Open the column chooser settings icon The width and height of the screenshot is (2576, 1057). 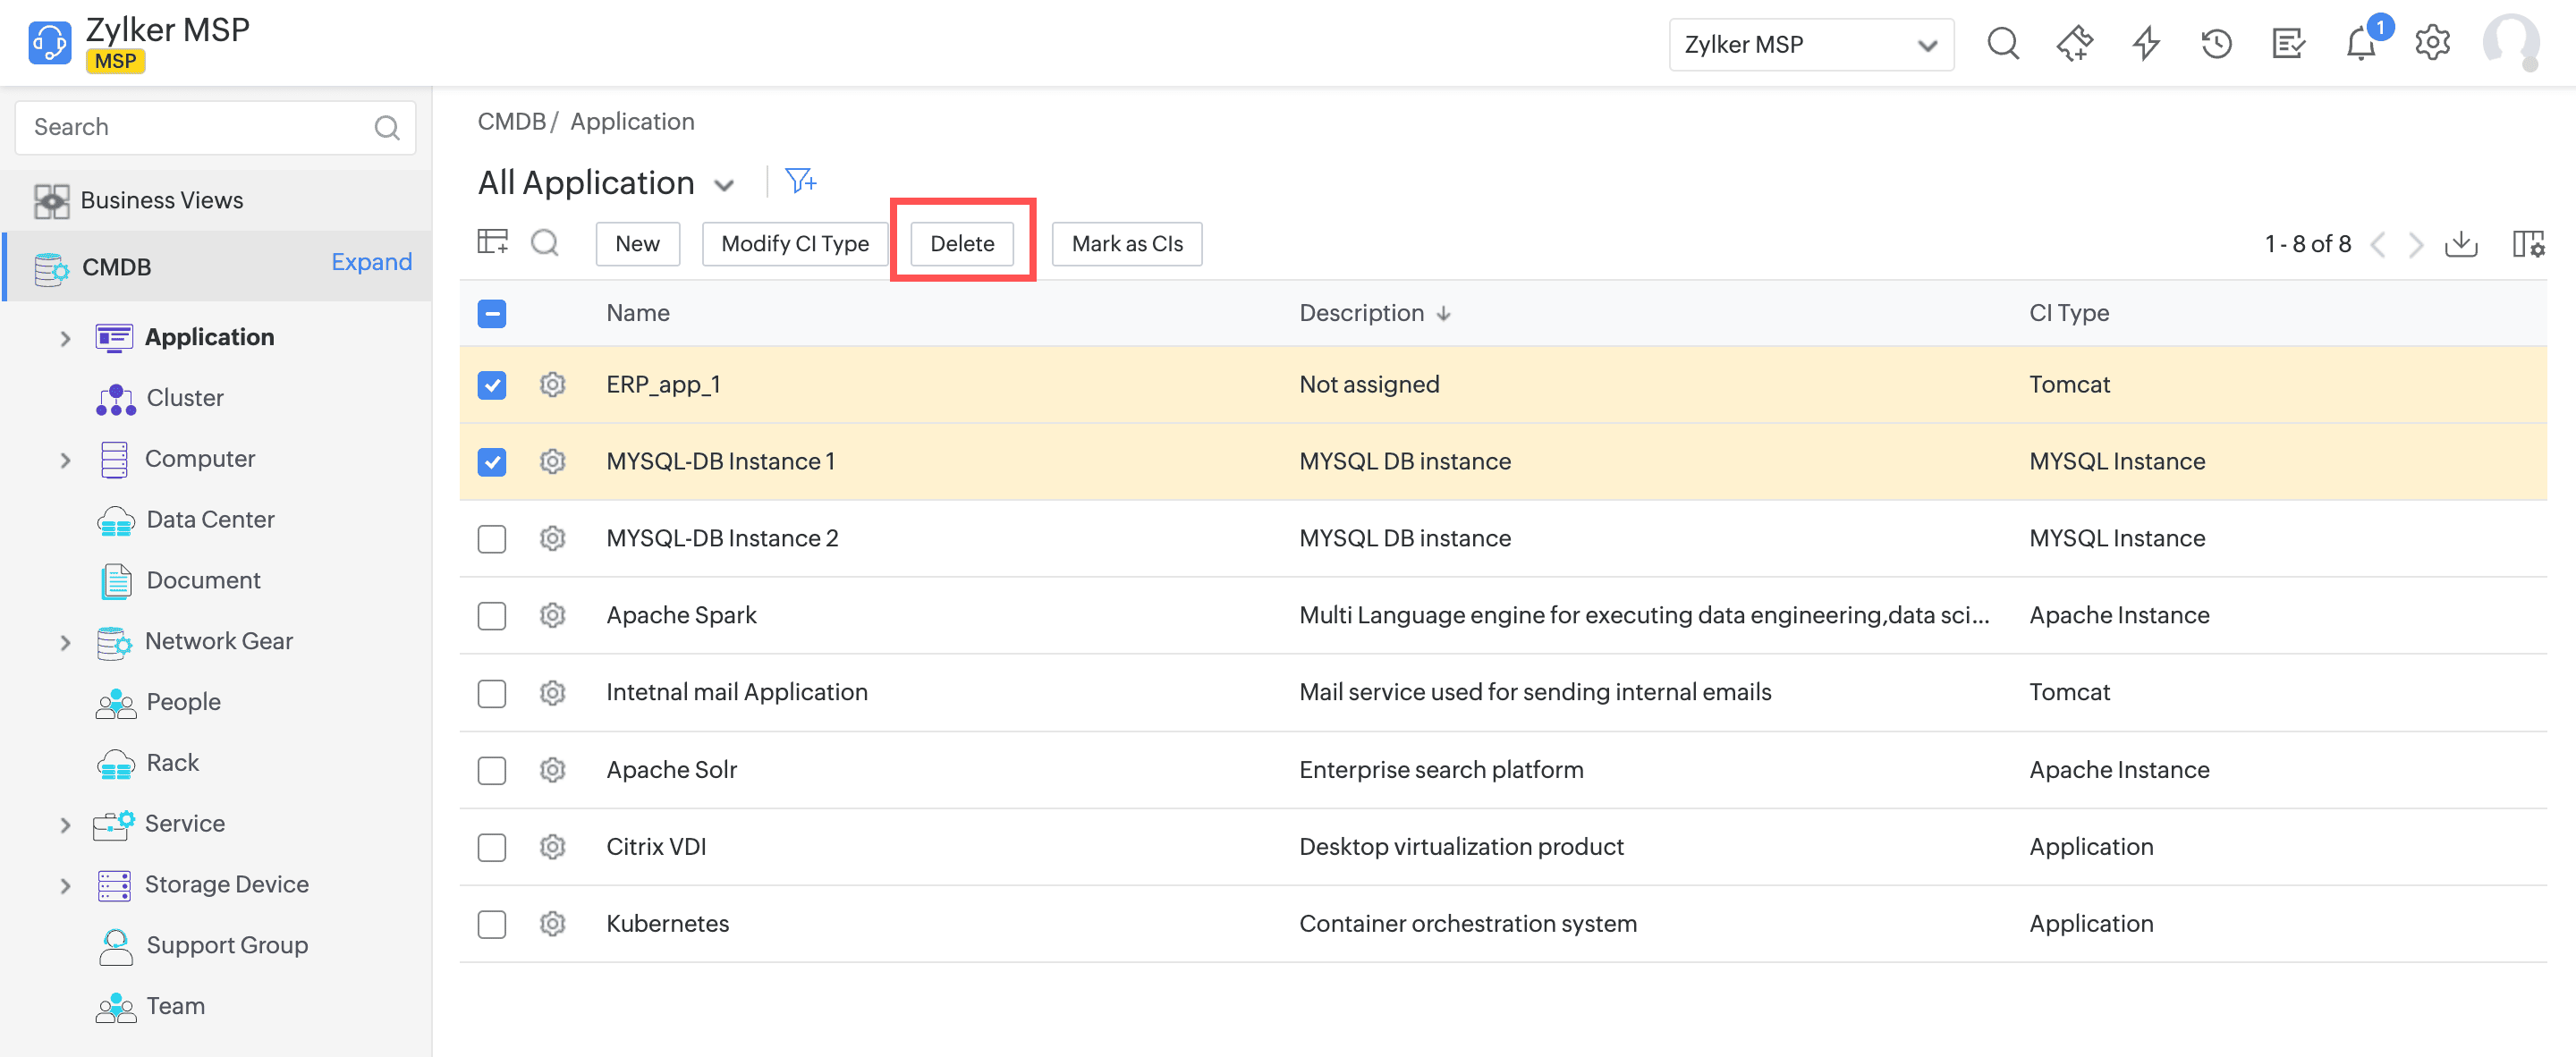[x=2528, y=244]
